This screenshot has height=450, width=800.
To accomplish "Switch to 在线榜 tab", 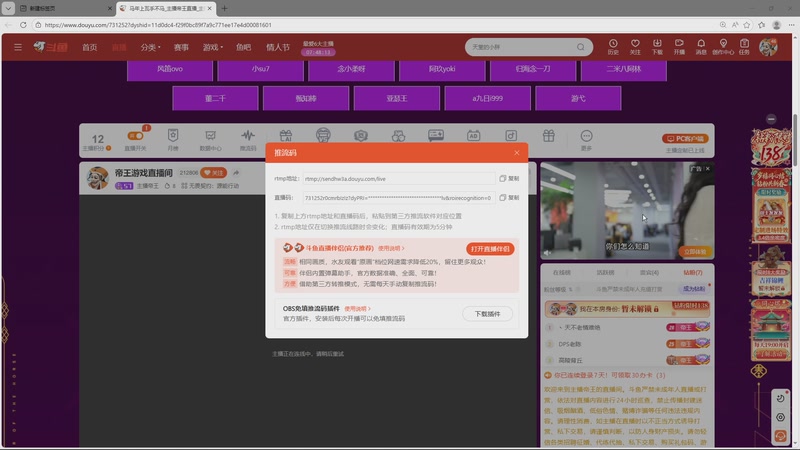I will 562,272.
